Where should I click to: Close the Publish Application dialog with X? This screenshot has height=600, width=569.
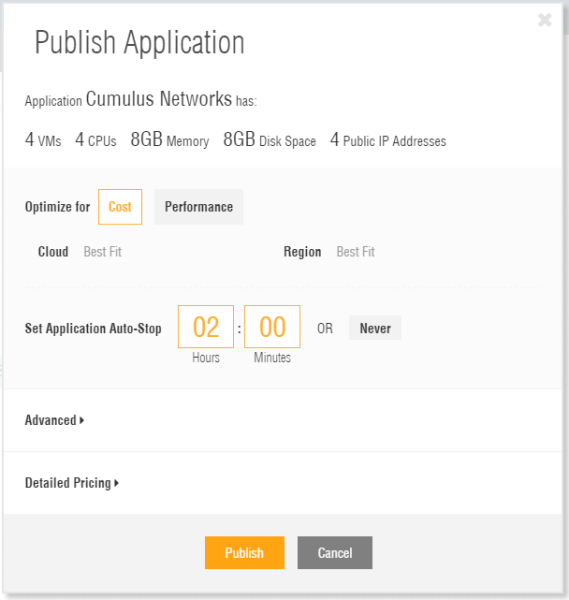[x=545, y=20]
